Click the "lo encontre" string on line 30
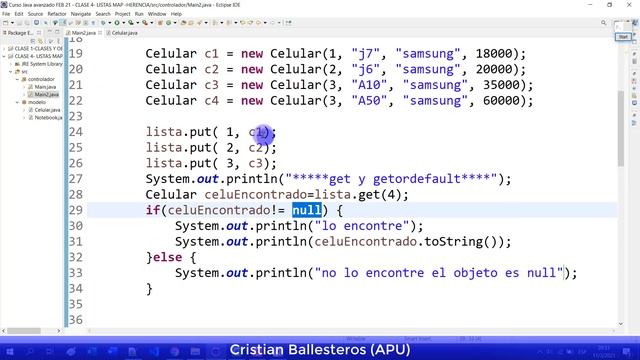Image resolution: width=640 pixels, height=360 pixels. [362, 226]
